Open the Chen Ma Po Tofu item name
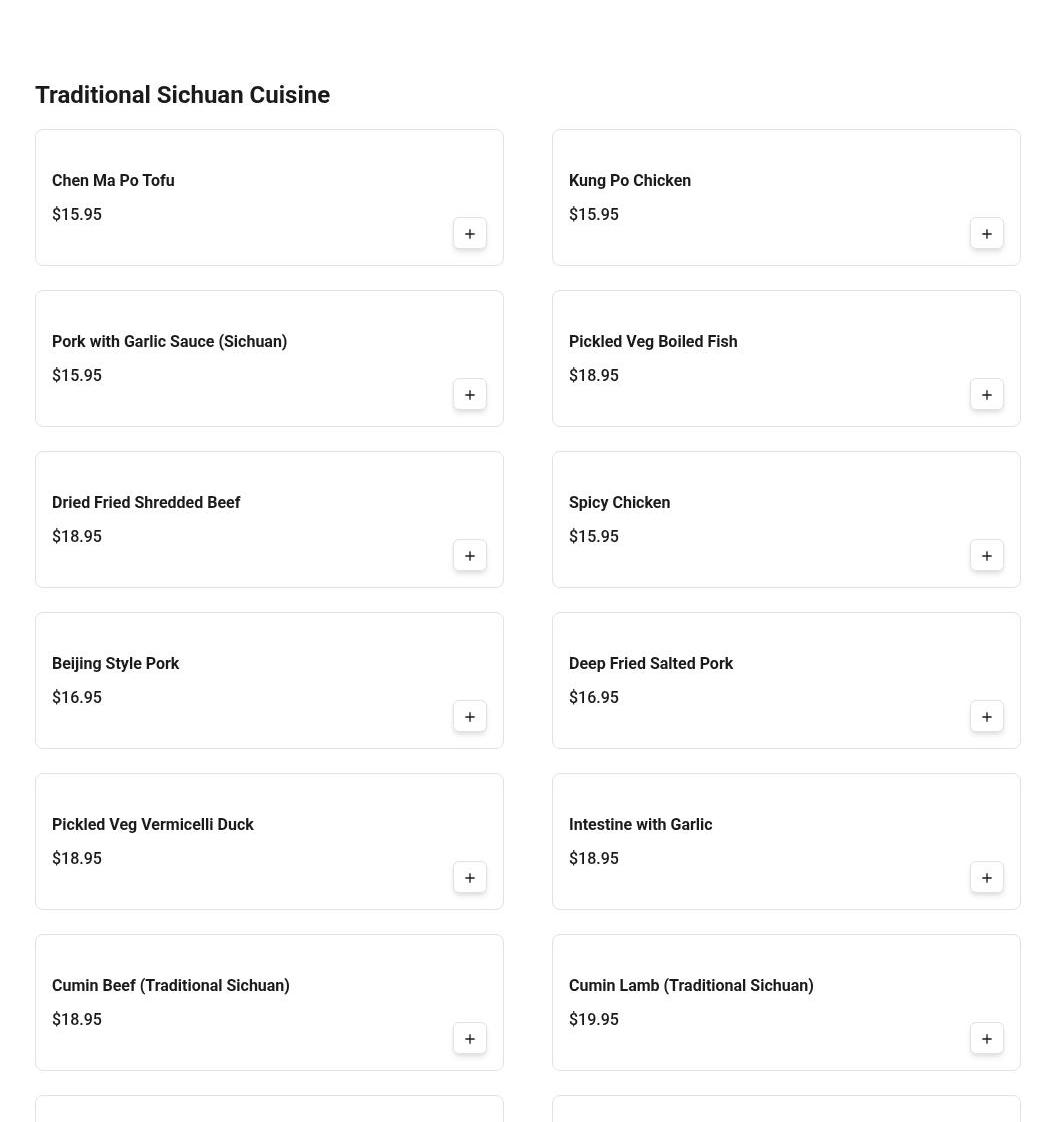The width and height of the screenshot is (1050, 1122). (113, 181)
